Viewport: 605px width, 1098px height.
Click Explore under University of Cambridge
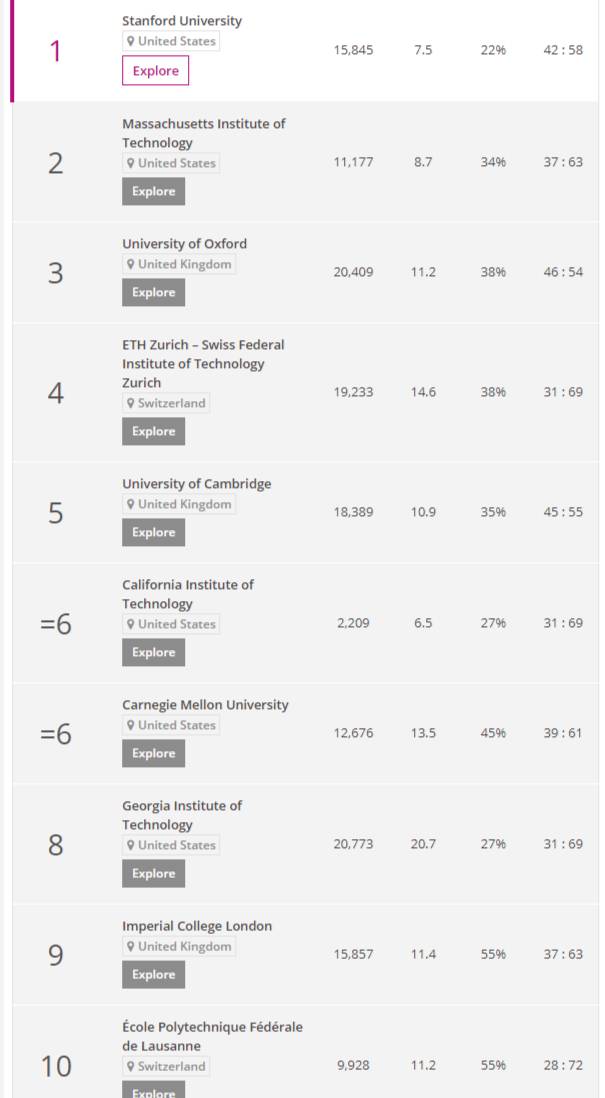153,532
